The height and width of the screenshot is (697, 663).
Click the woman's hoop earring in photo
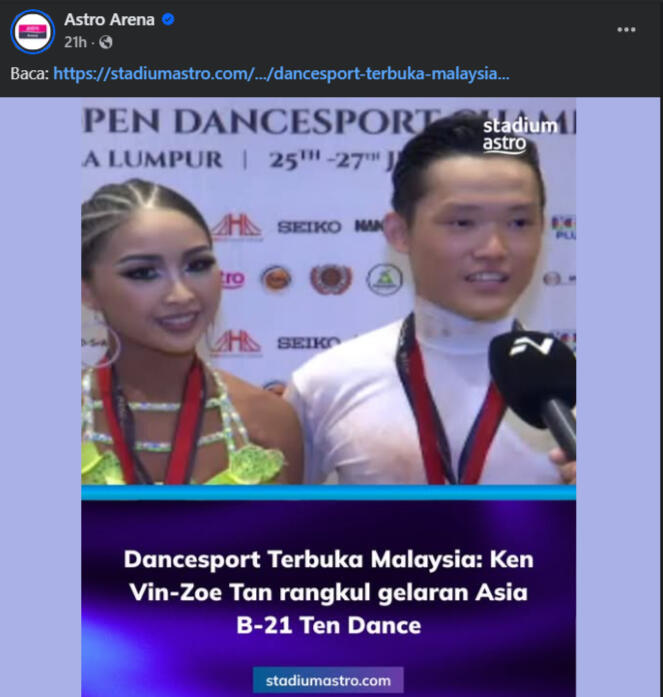point(108,349)
